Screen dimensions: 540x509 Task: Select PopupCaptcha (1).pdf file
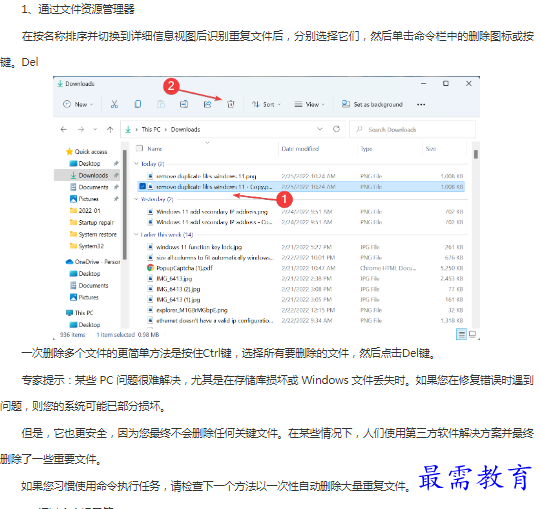click(x=301, y=268)
